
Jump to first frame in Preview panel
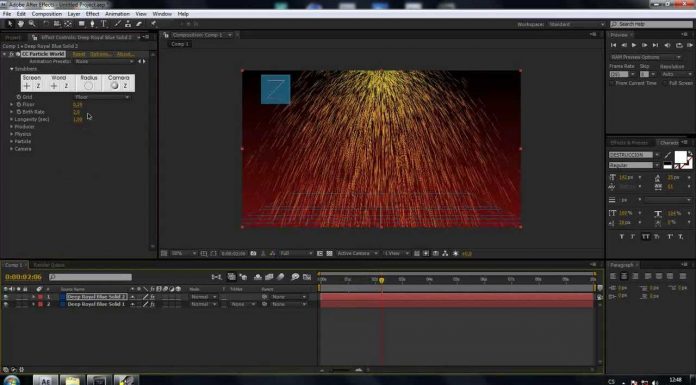click(613, 45)
